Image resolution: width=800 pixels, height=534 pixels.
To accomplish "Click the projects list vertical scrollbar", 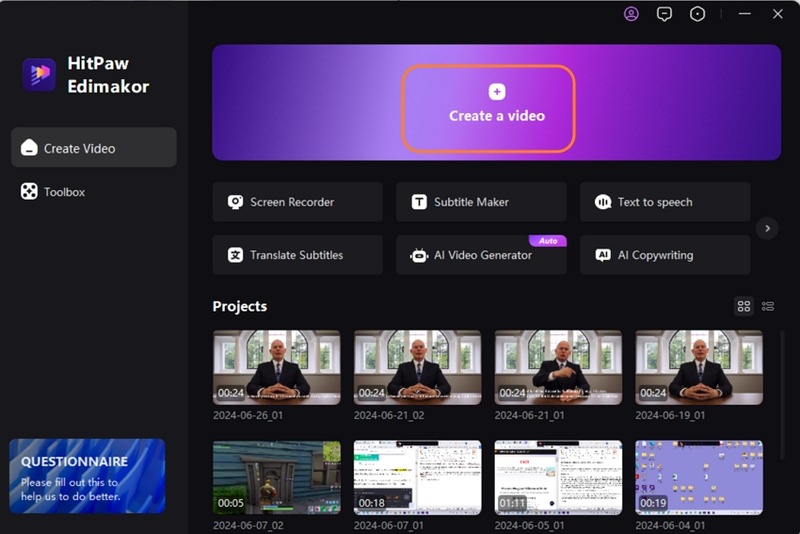I will (x=783, y=395).
